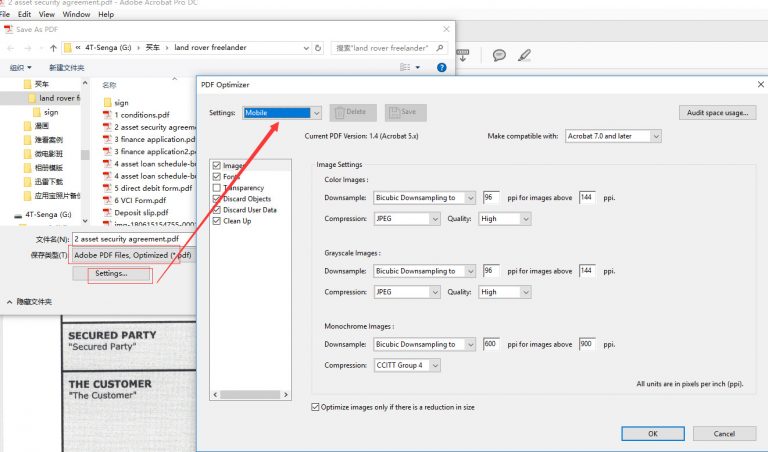This screenshot has height=452, width=768.
Task: Go up one folder level arrow
Action: tap(52, 48)
